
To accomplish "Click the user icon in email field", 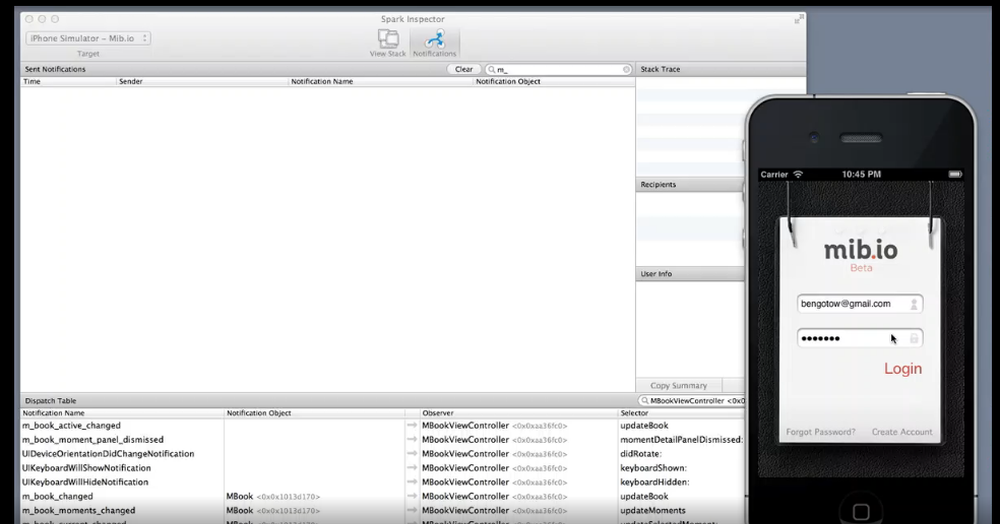I will tap(914, 305).
